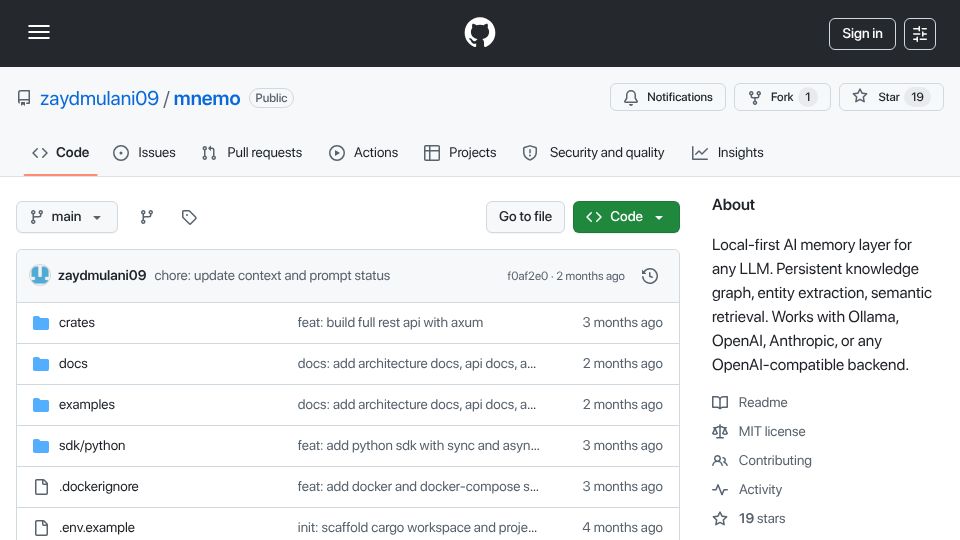Open the crates folder

pyautogui.click(x=77, y=323)
